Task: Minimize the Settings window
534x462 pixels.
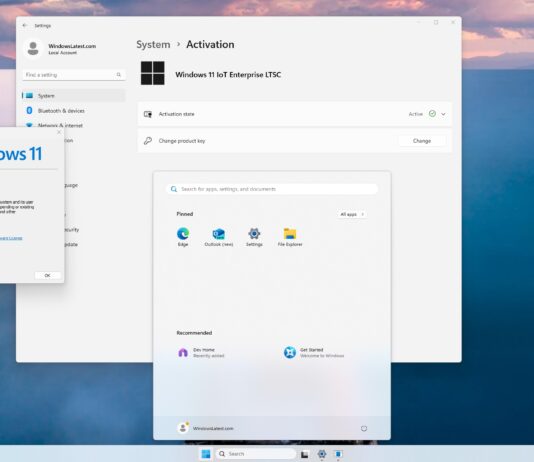Action: (x=419, y=22)
